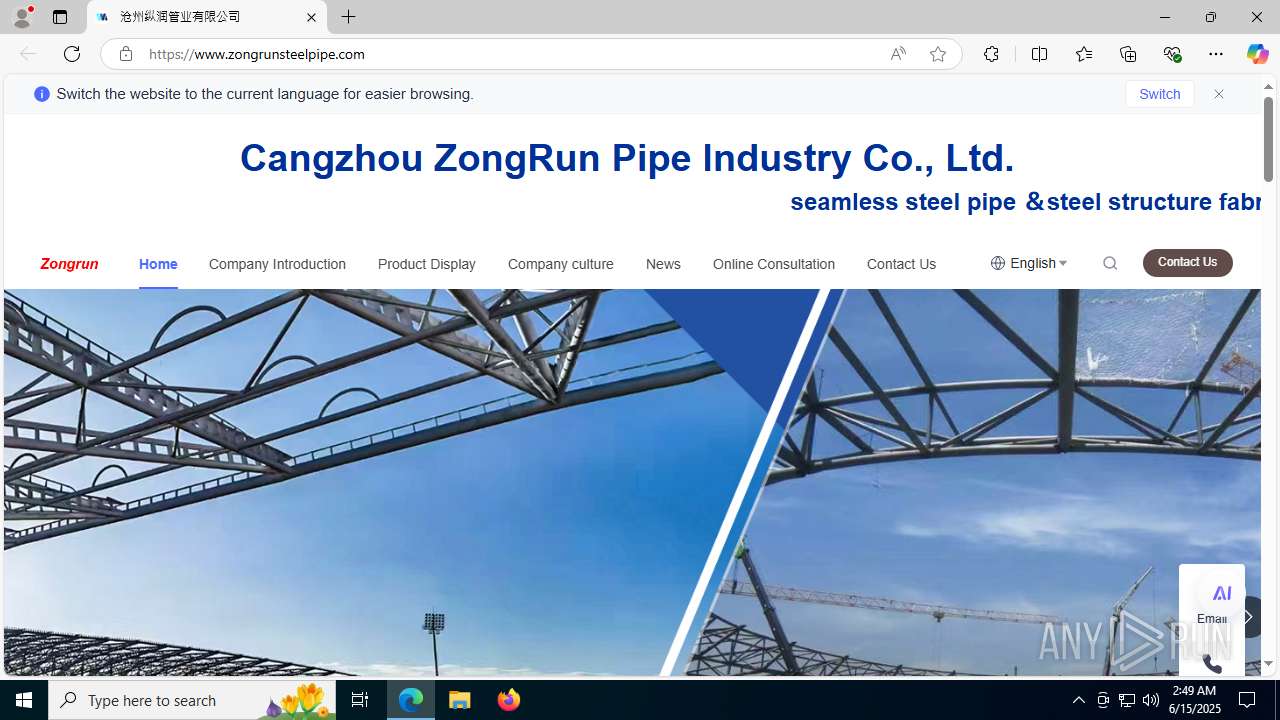View site information lock icon

click(x=126, y=54)
